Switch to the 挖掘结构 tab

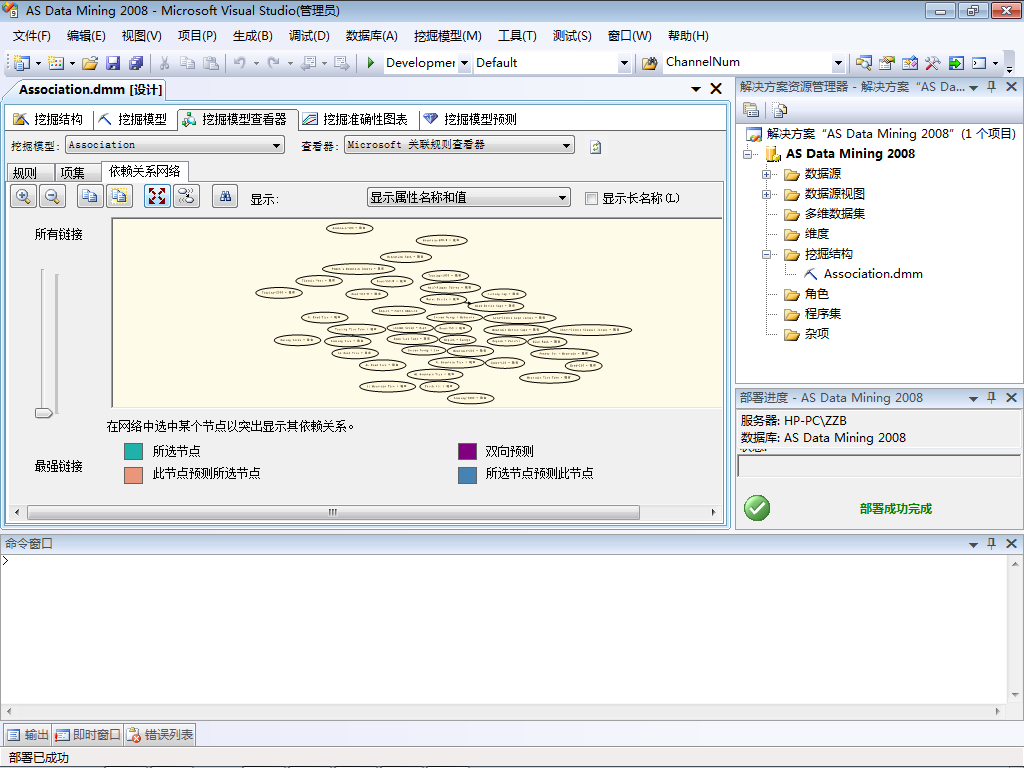click(49, 119)
